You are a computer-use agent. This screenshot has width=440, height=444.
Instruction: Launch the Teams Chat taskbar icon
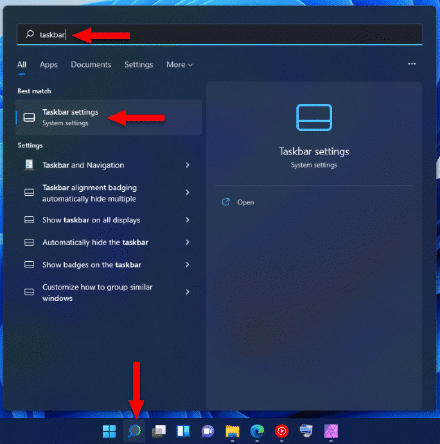point(208,431)
